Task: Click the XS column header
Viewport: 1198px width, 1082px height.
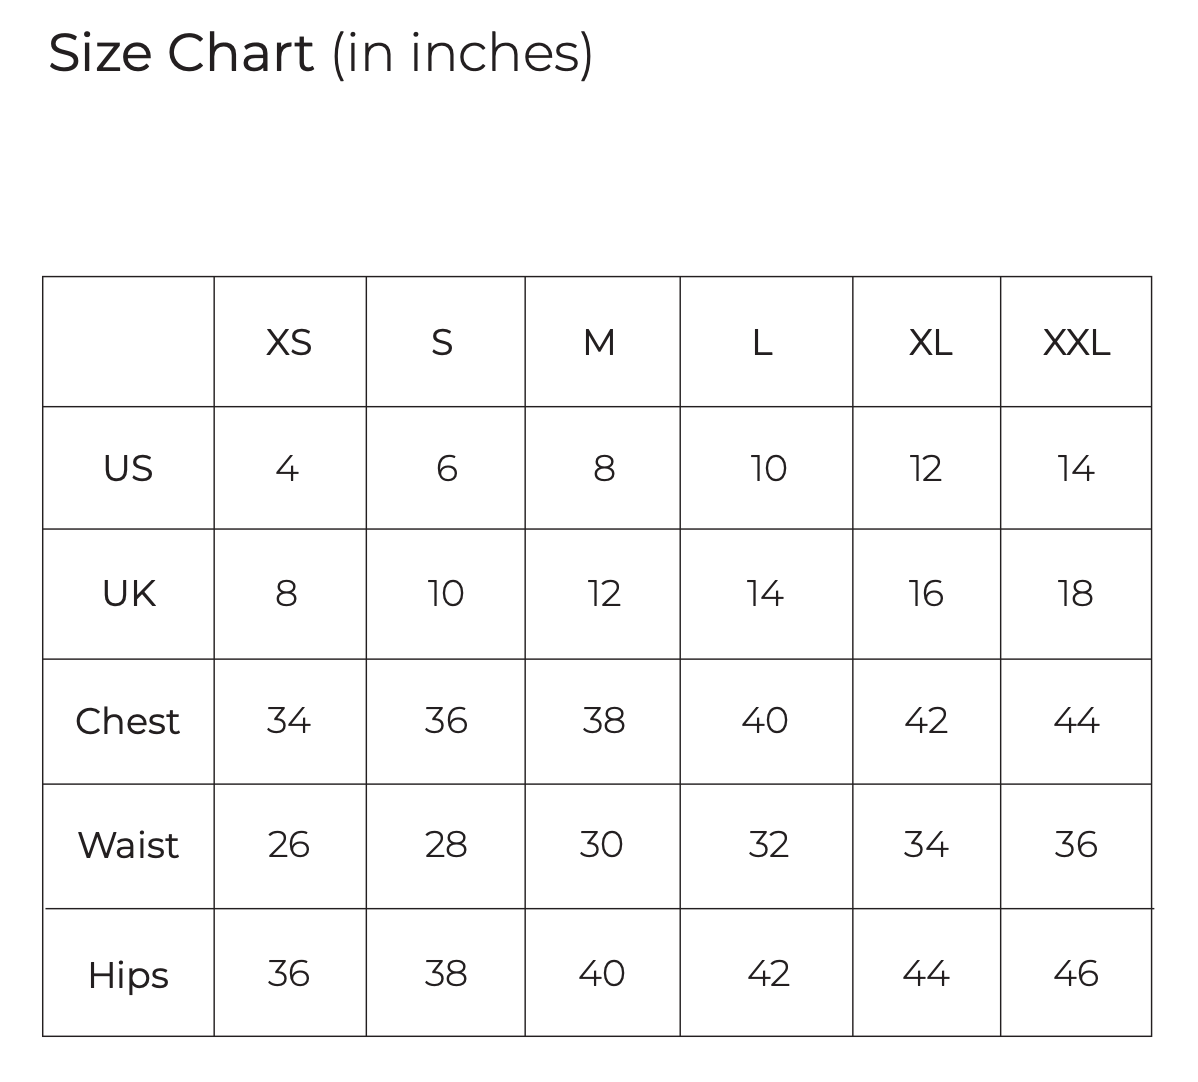Action: click(x=289, y=343)
